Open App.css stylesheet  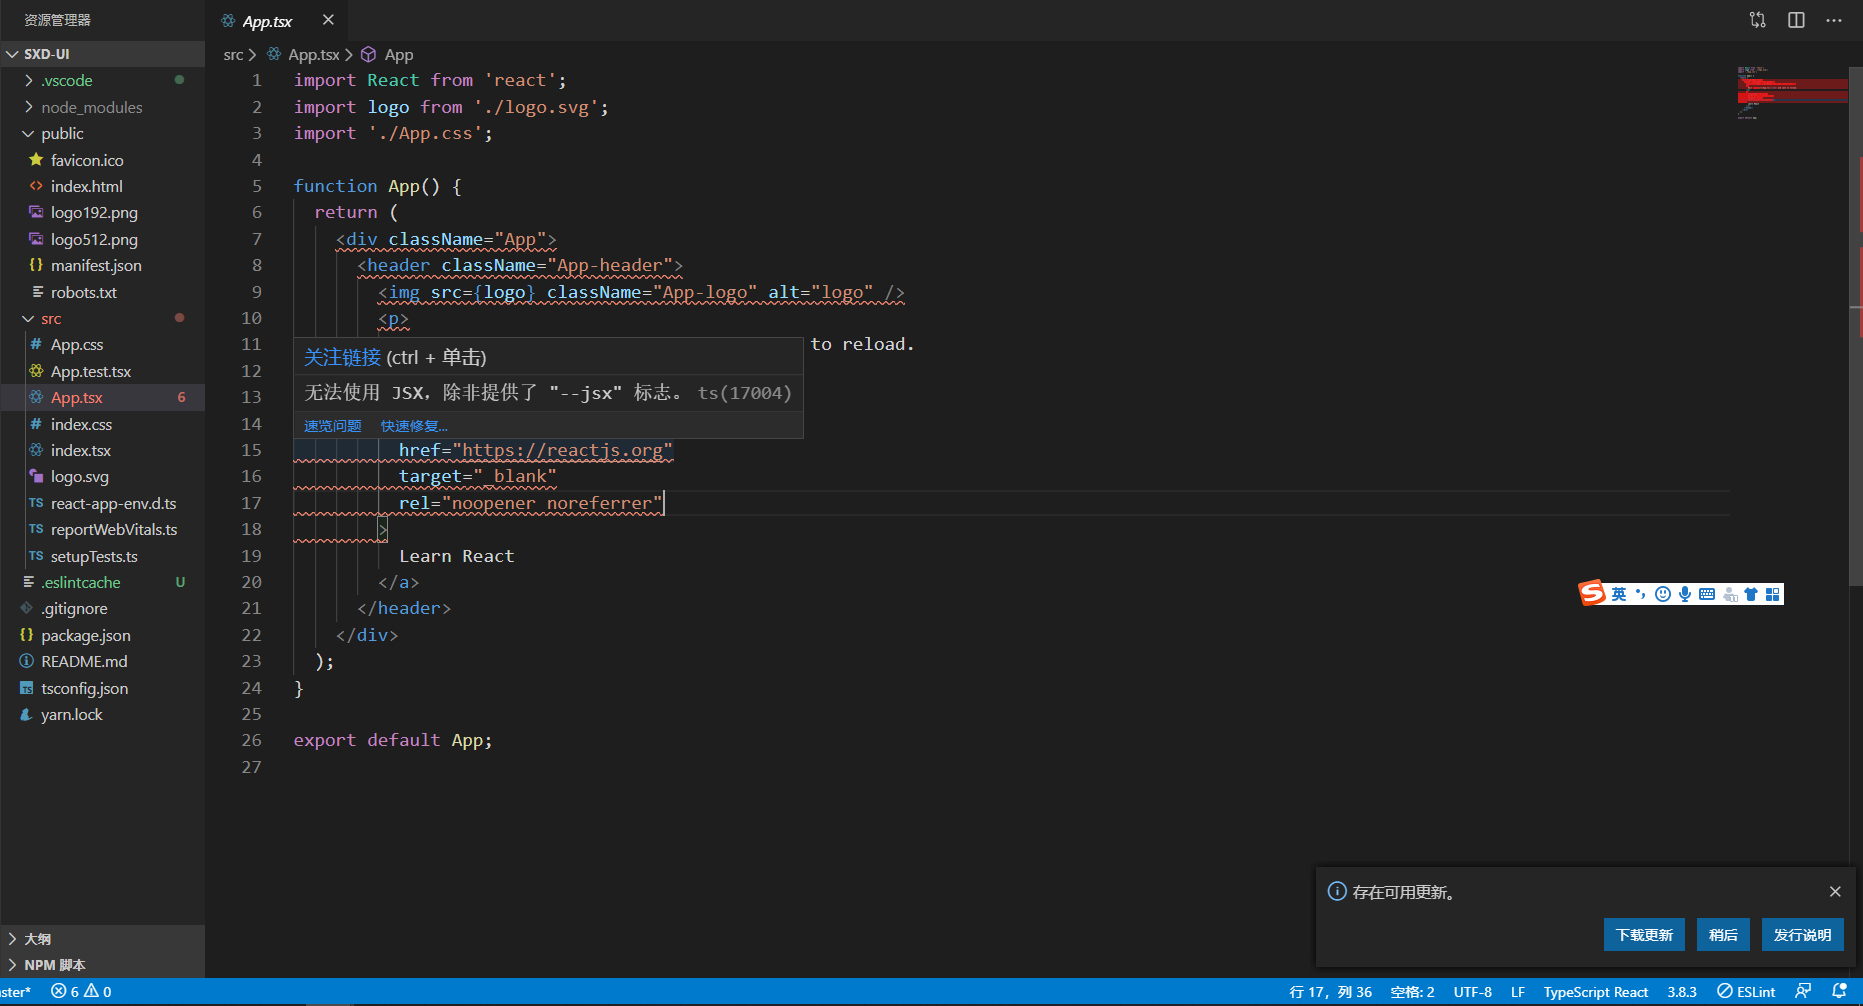pos(102,344)
